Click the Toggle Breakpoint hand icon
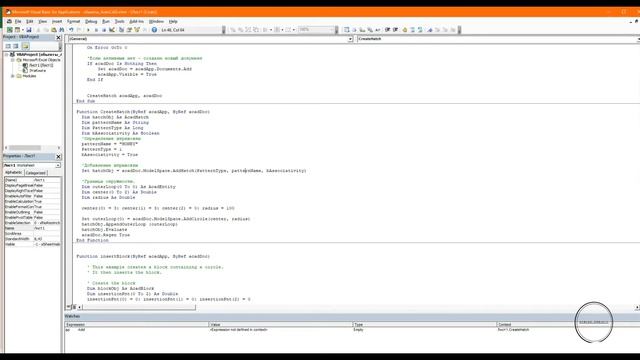The height and width of the screenshot is (360, 640). coord(404,30)
